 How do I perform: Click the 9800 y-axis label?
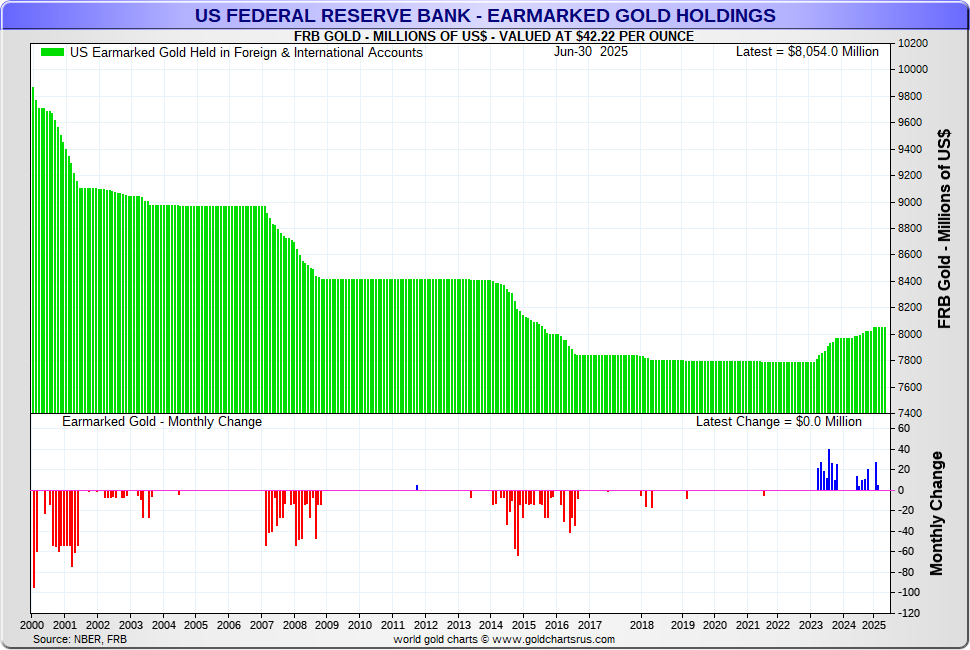pyautogui.click(x=910, y=96)
